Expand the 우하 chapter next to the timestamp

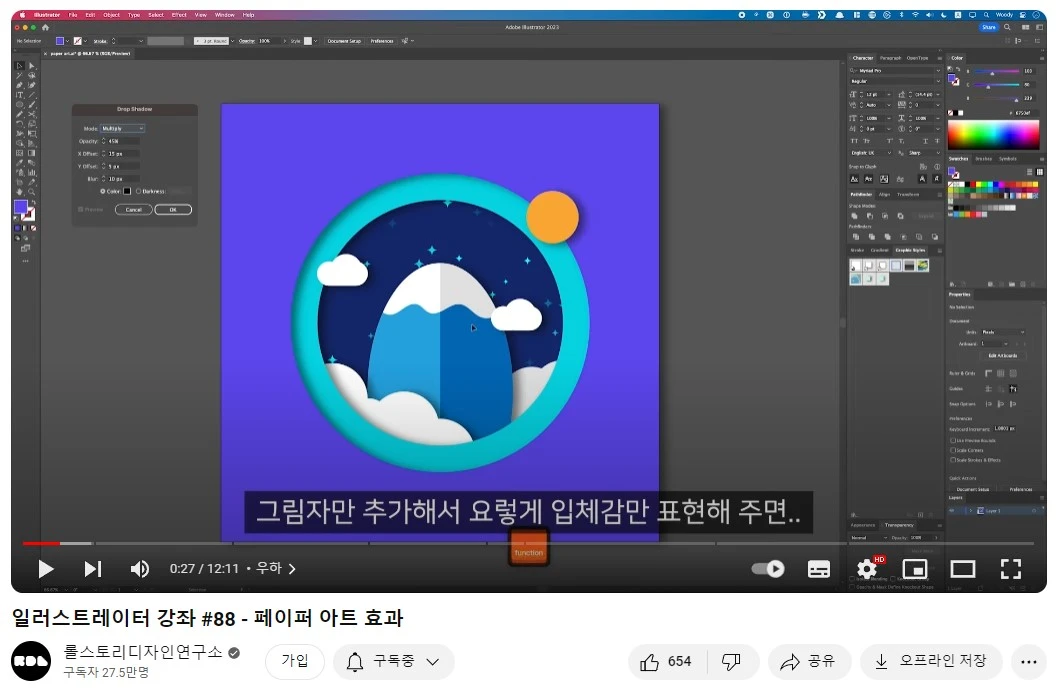pos(291,568)
